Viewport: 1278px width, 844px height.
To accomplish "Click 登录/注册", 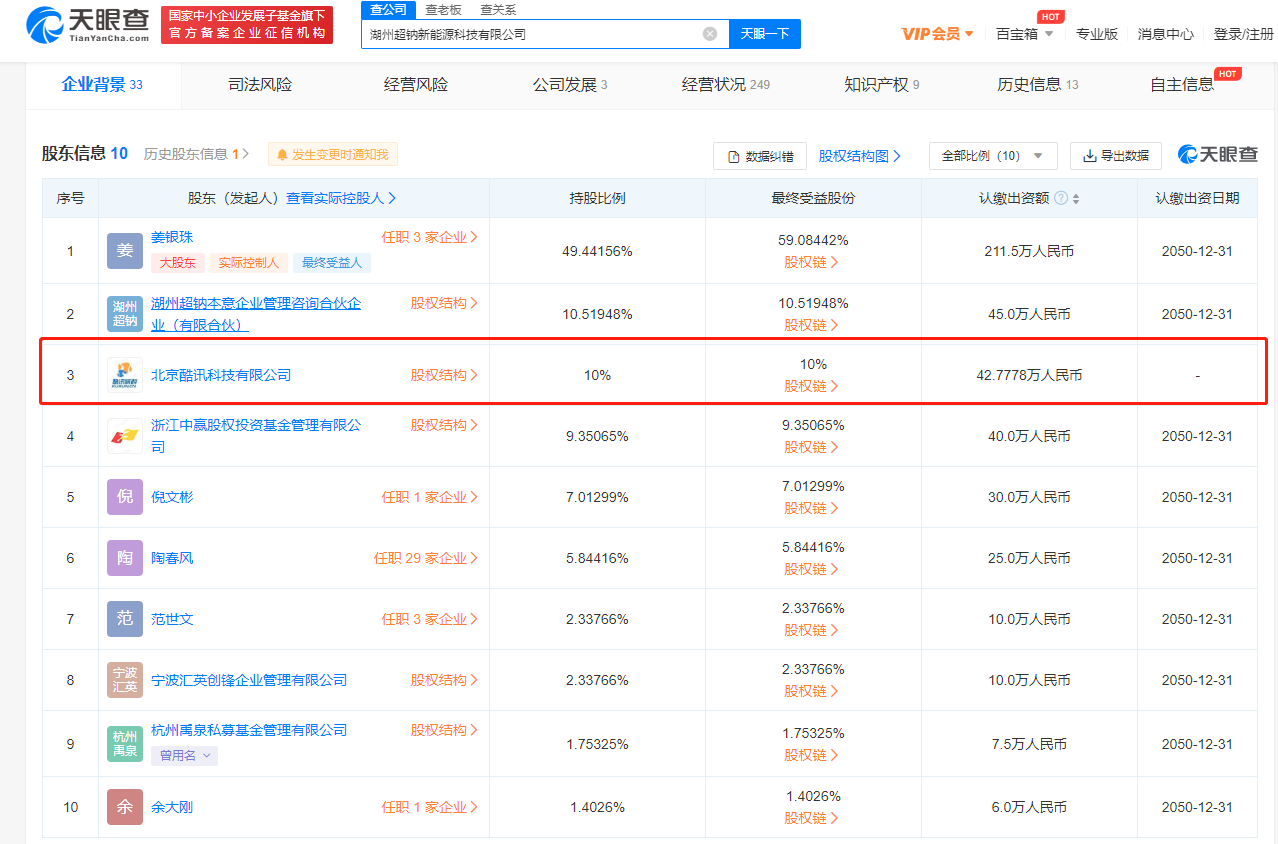I will coord(1243,34).
